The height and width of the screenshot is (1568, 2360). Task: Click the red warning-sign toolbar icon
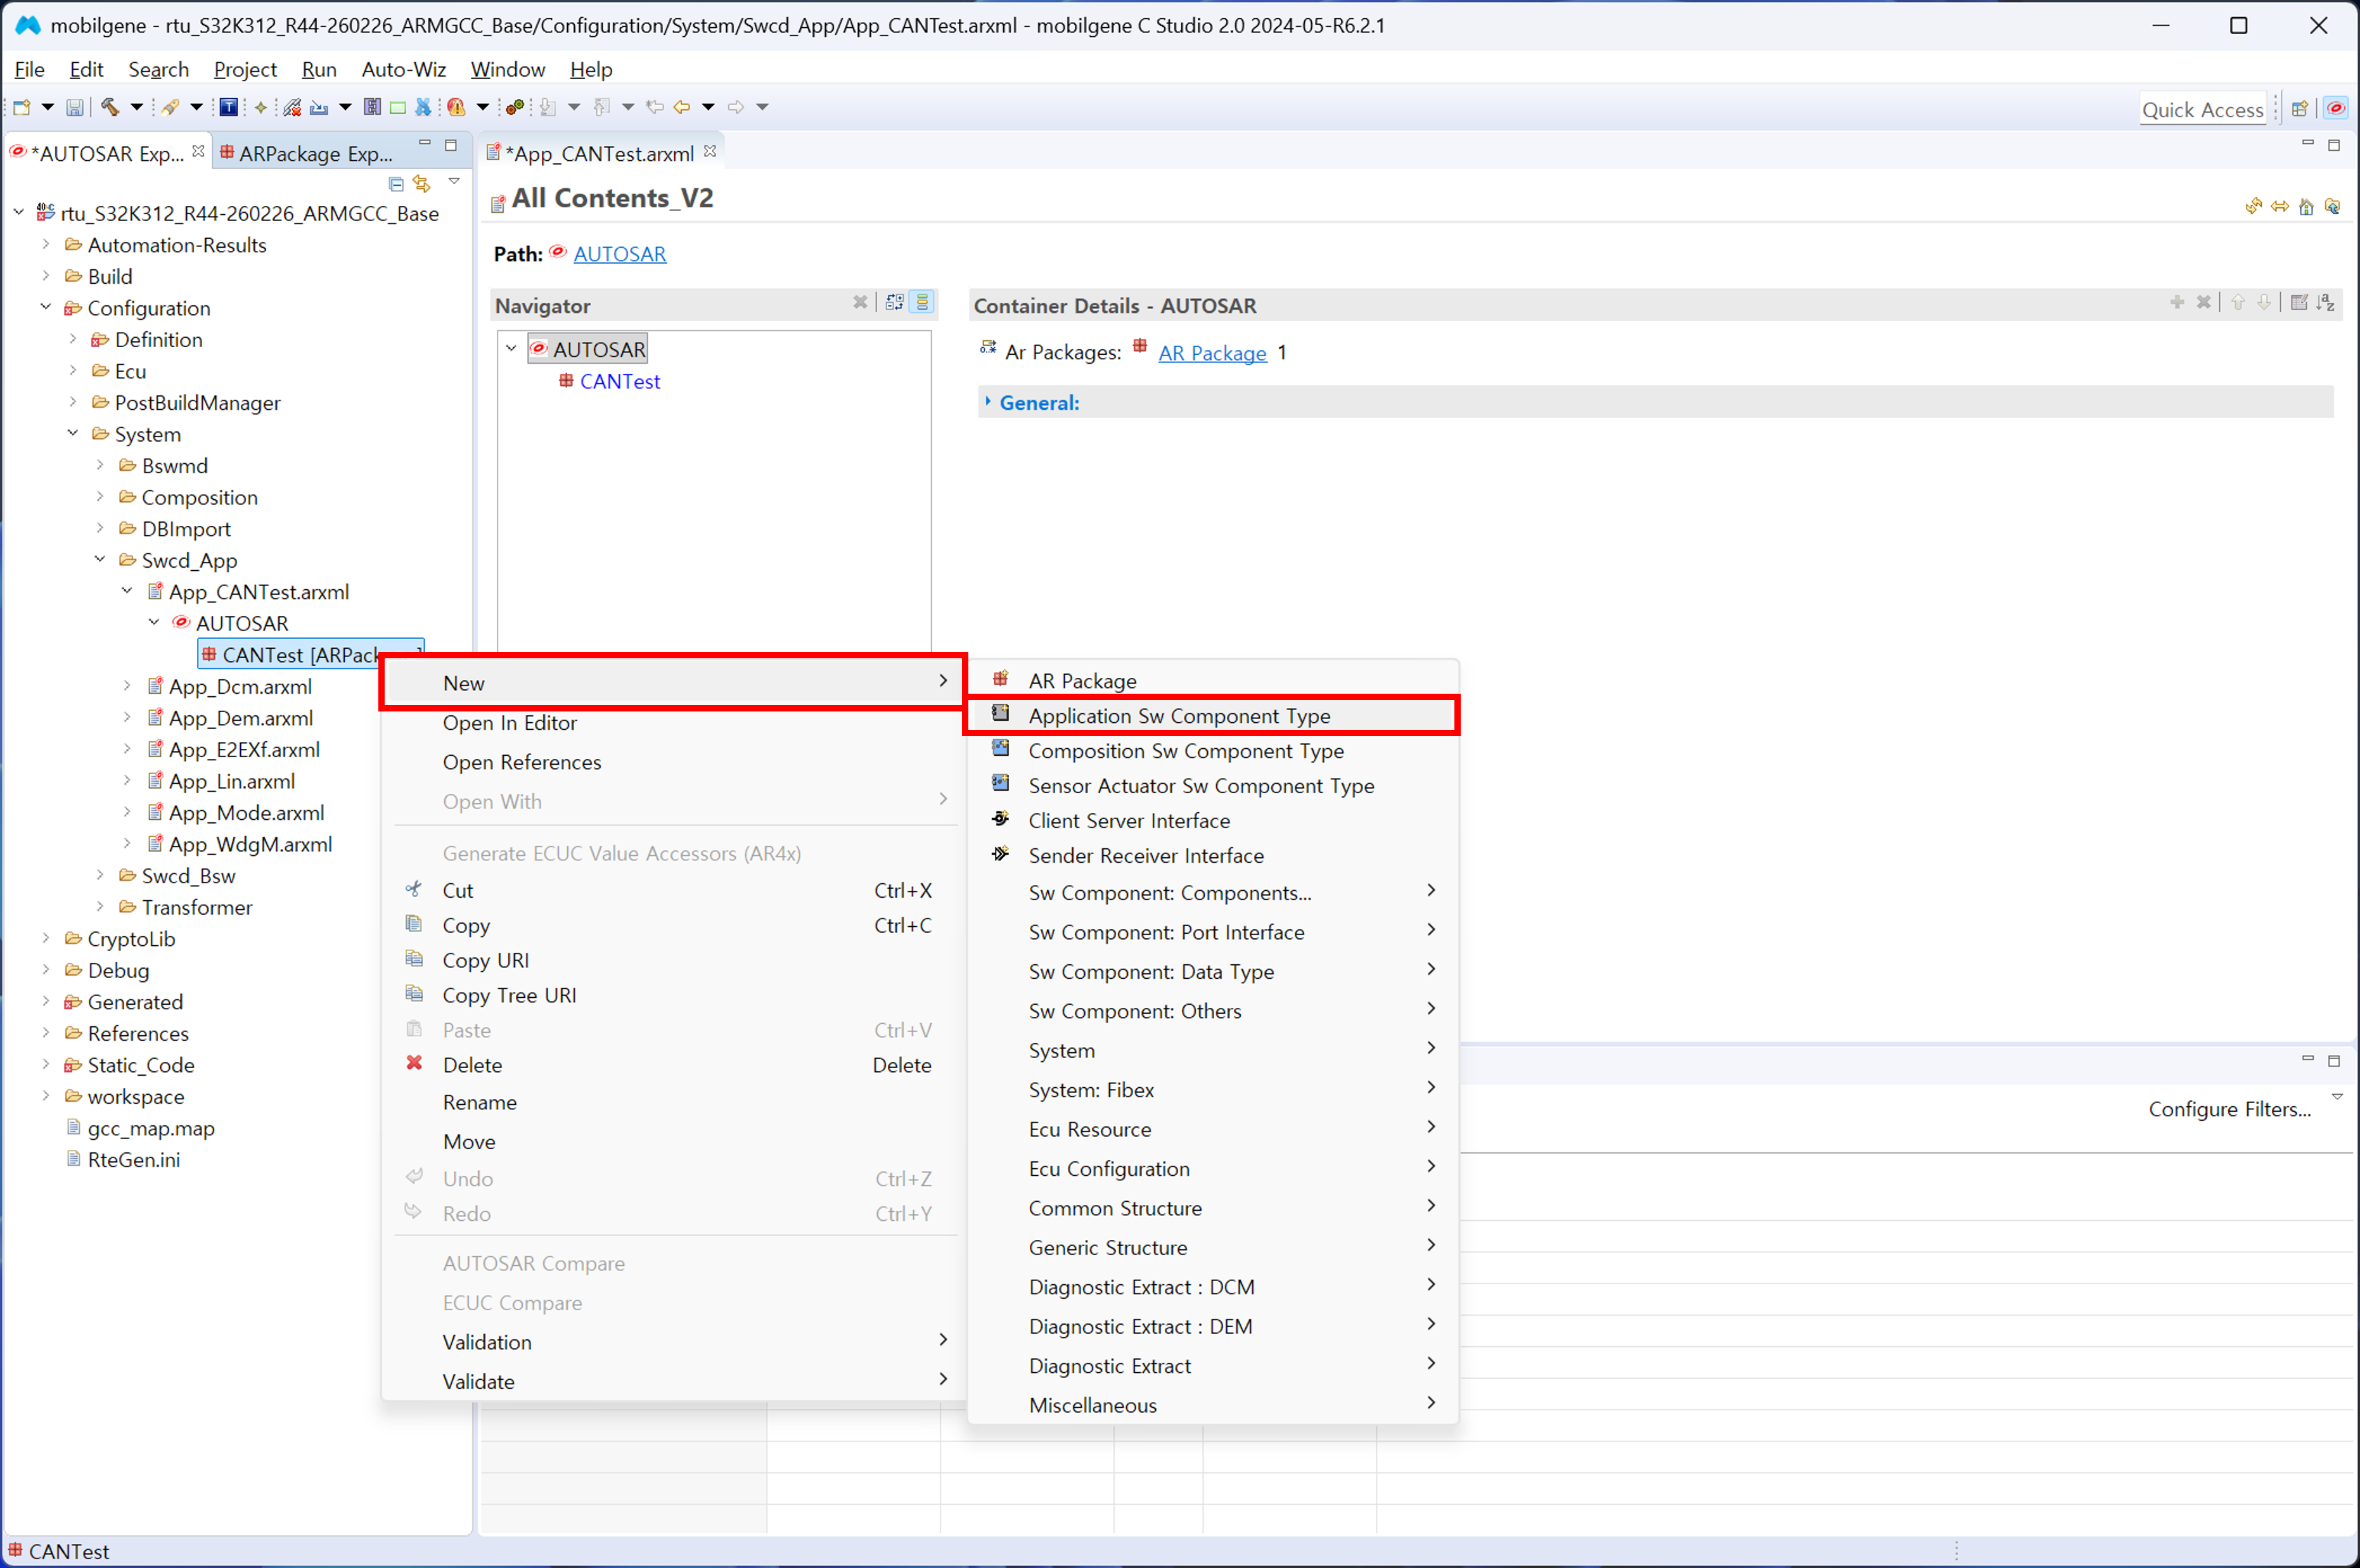click(x=456, y=107)
